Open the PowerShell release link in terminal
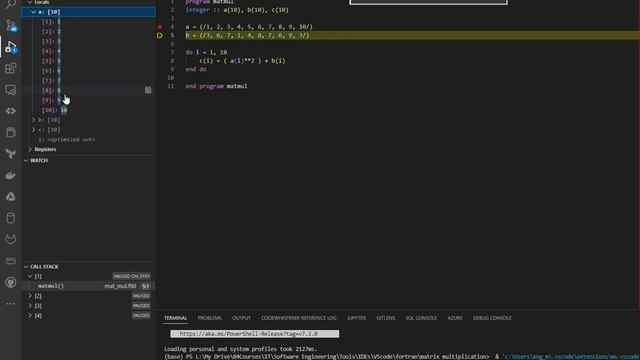 (249, 334)
